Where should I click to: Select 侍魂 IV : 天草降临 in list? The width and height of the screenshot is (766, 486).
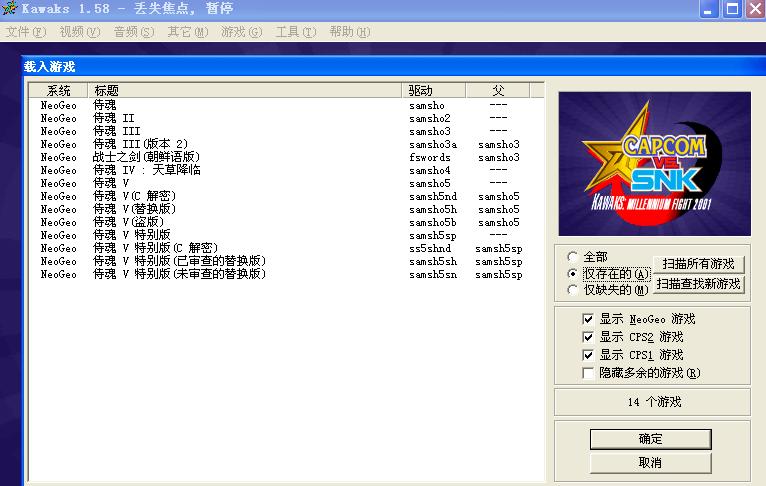click(147, 170)
